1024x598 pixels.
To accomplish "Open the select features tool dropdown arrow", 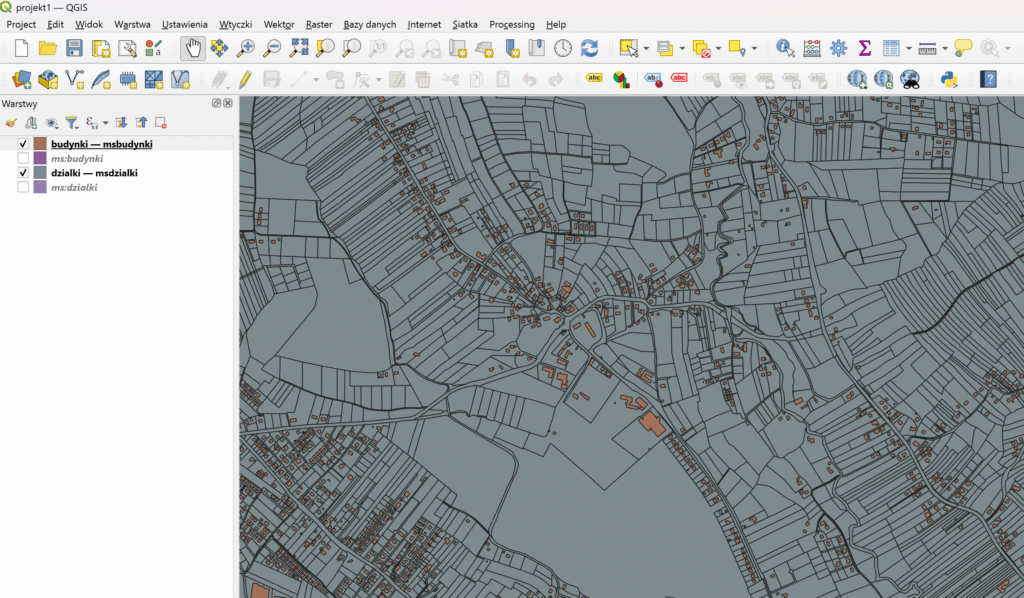I will pos(646,48).
